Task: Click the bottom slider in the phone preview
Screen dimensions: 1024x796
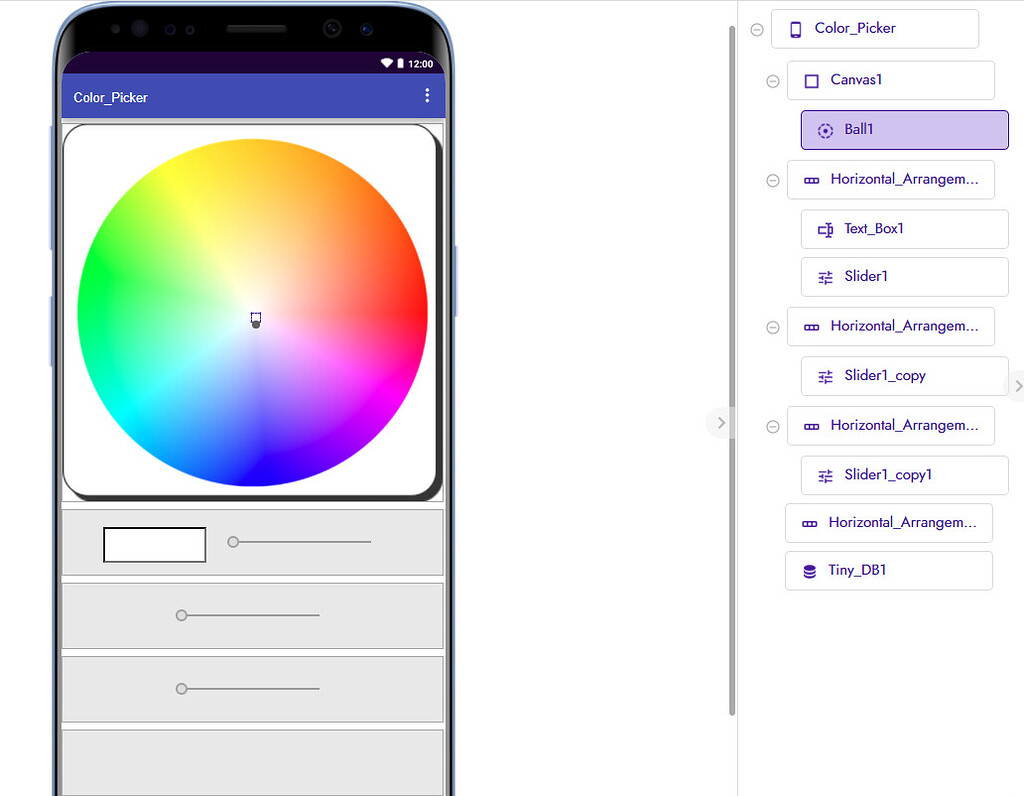Action: pyautogui.click(x=181, y=689)
